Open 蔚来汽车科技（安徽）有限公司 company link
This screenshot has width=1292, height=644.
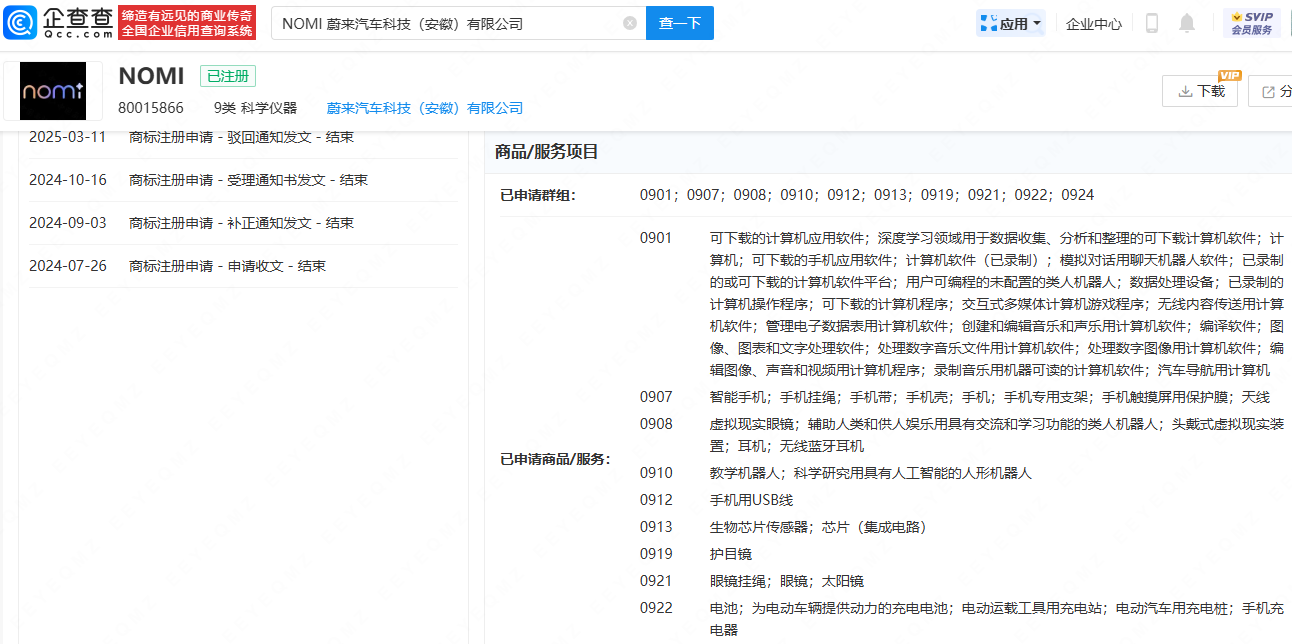pos(425,108)
